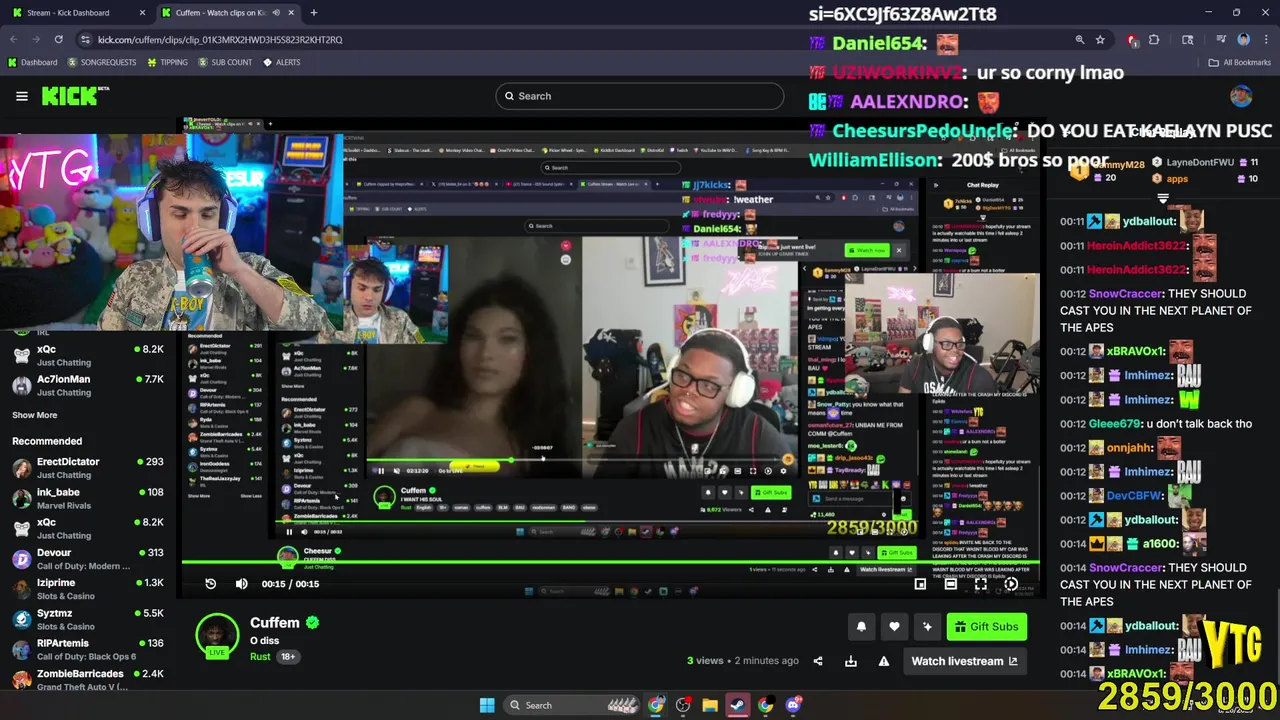Open Devour channel in Recommended
The height and width of the screenshot is (720, 1280).
(x=88, y=558)
